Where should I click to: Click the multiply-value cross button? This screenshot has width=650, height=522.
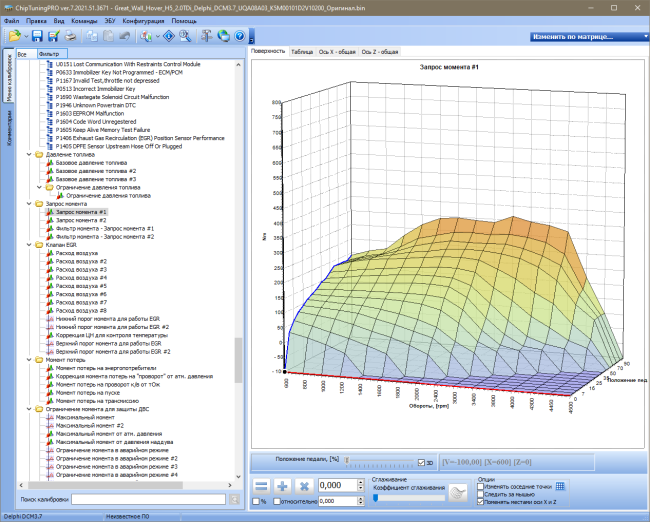click(x=304, y=486)
